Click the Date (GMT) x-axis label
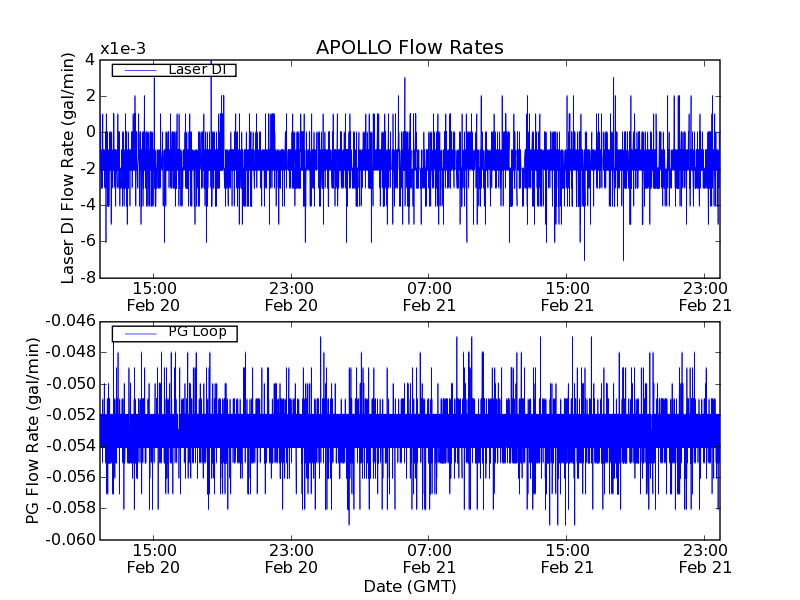Viewport: 800px width, 600px height. [x=409, y=586]
